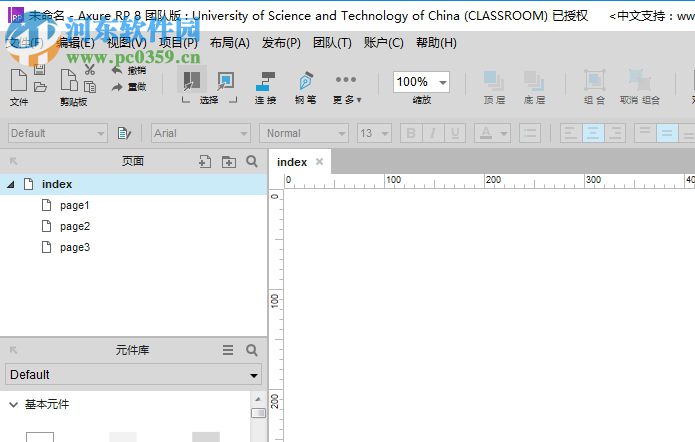Toggle bullet list formatting
The width and height of the screenshot is (695, 442).
[x=530, y=133]
